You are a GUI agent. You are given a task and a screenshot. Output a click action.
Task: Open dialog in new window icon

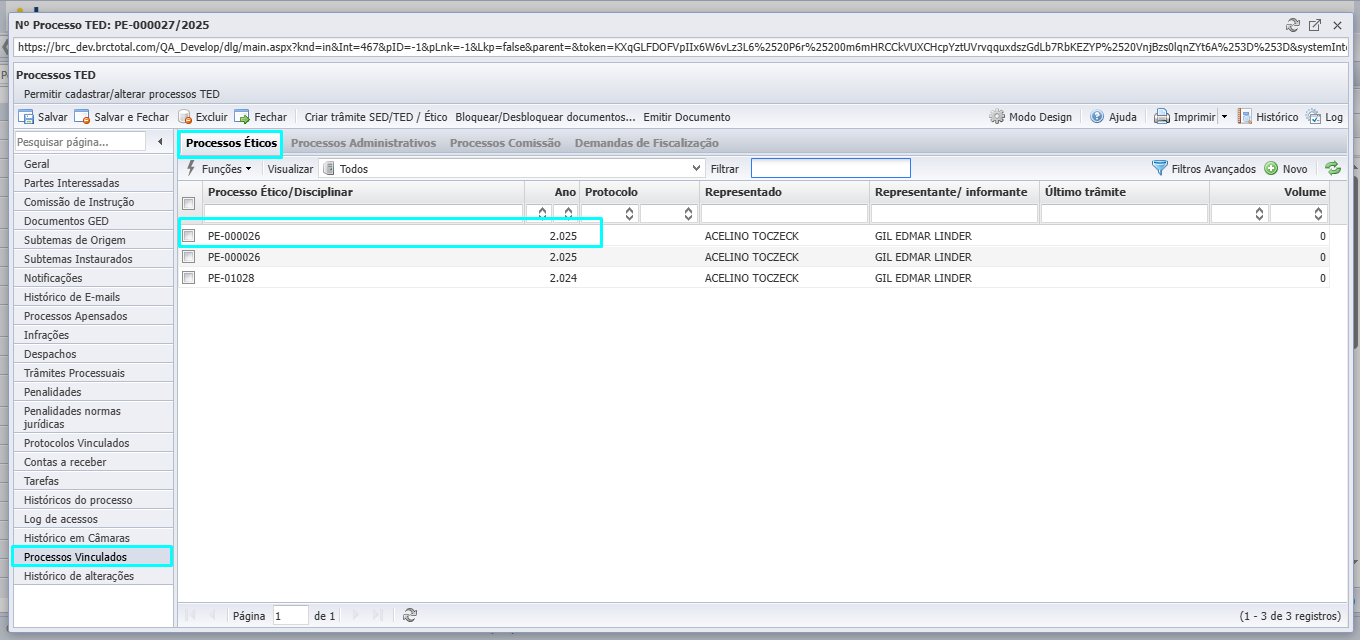tap(1315, 25)
